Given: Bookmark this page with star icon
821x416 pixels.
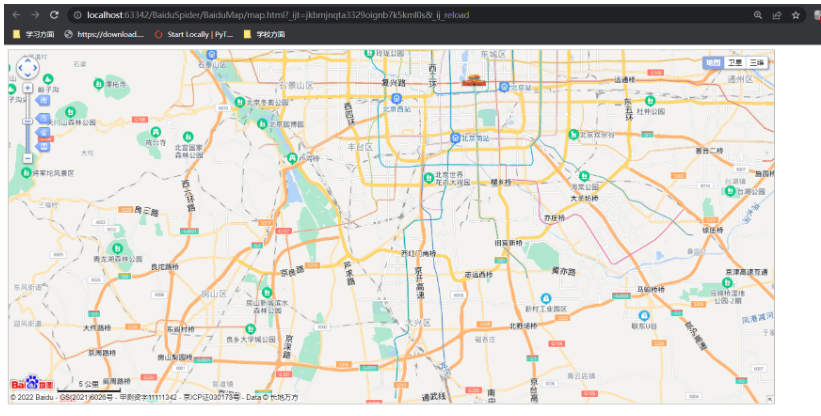Looking at the screenshot, I should tap(796, 15).
